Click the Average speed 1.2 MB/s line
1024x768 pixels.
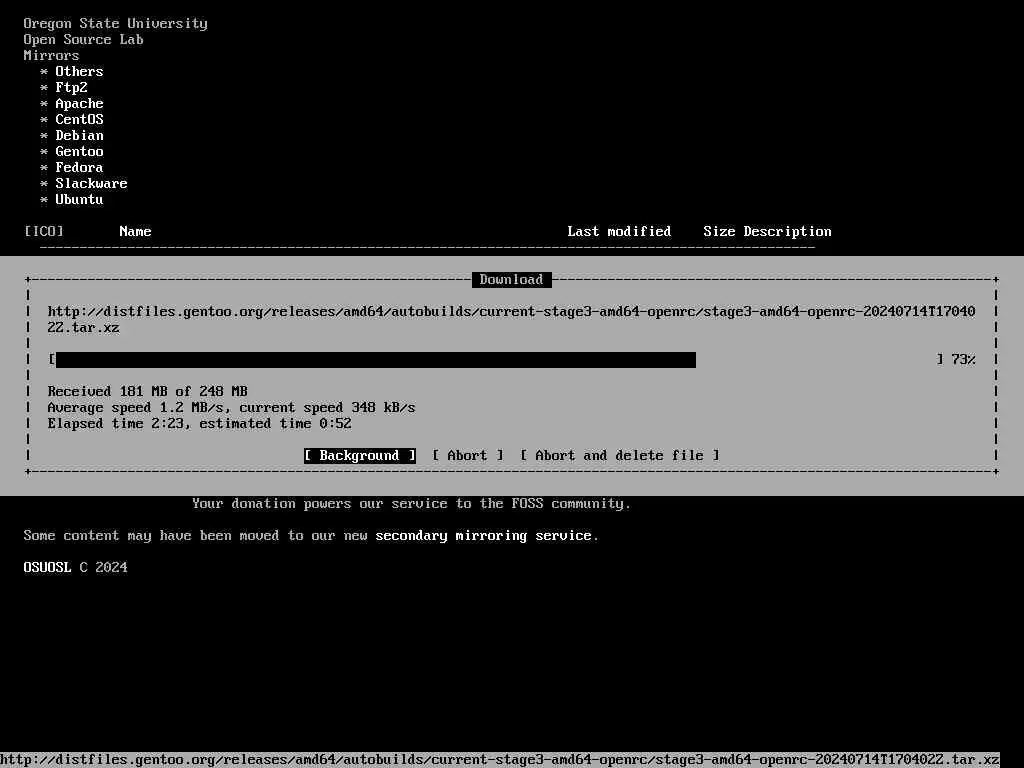[x=231, y=408]
